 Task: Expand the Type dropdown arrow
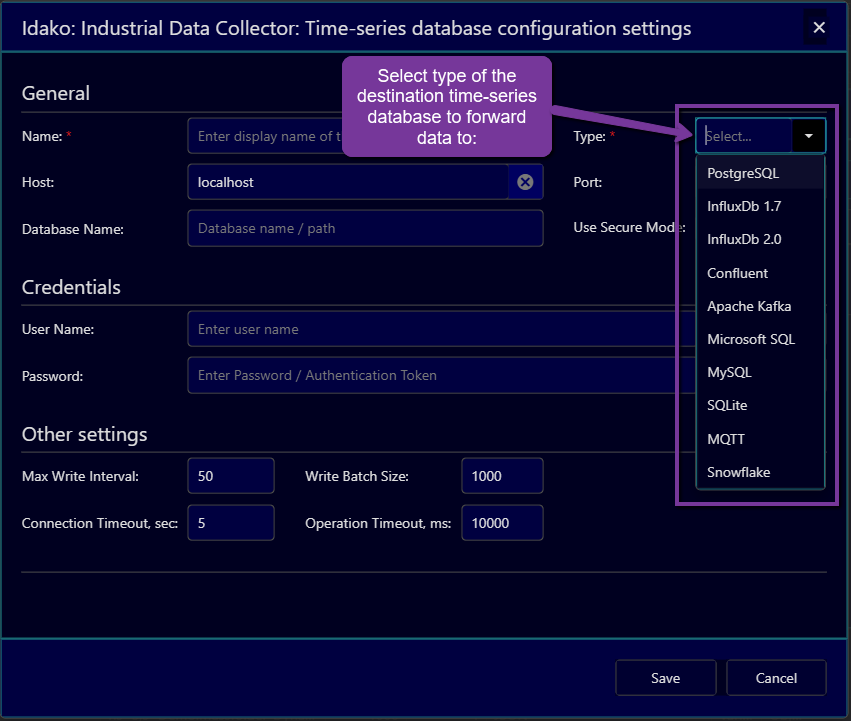[x=808, y=136]
